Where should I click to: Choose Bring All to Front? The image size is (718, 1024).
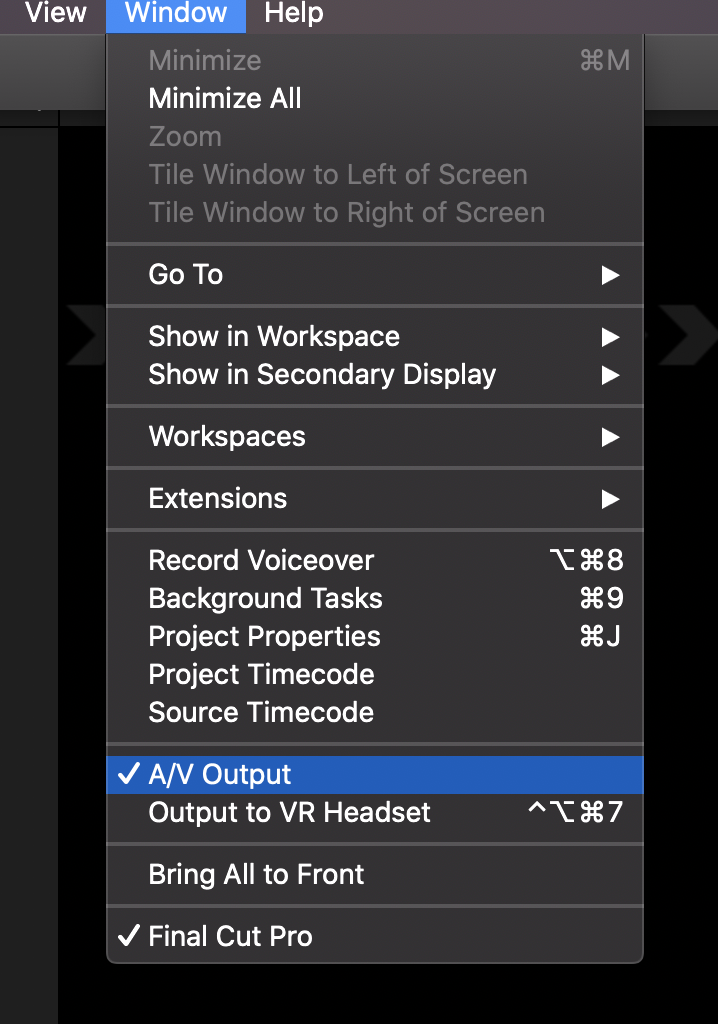[256, 874]
